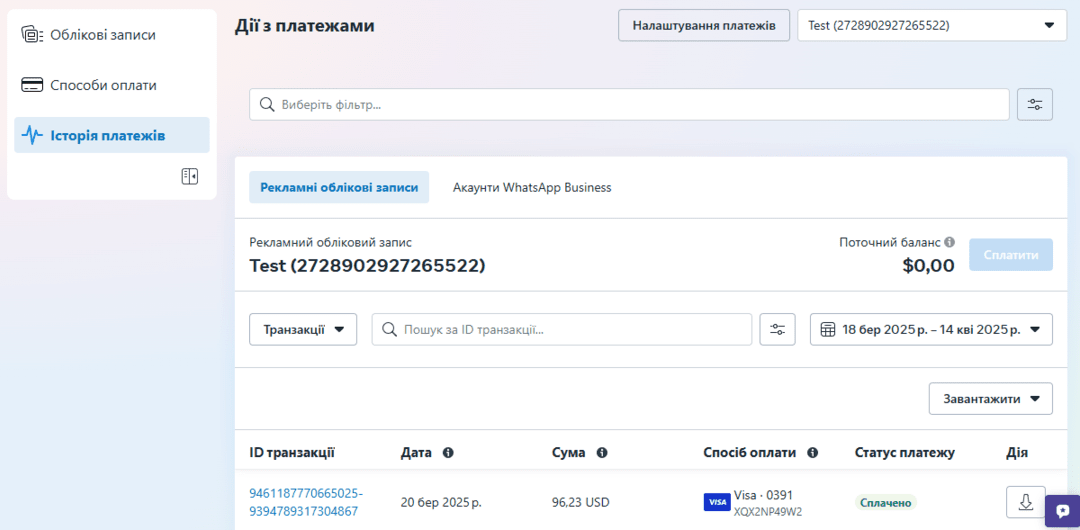The width and height of the screenshot is (1080, 530).
Task: Click calendar icon in date range selector
Action: click(829, 329)
